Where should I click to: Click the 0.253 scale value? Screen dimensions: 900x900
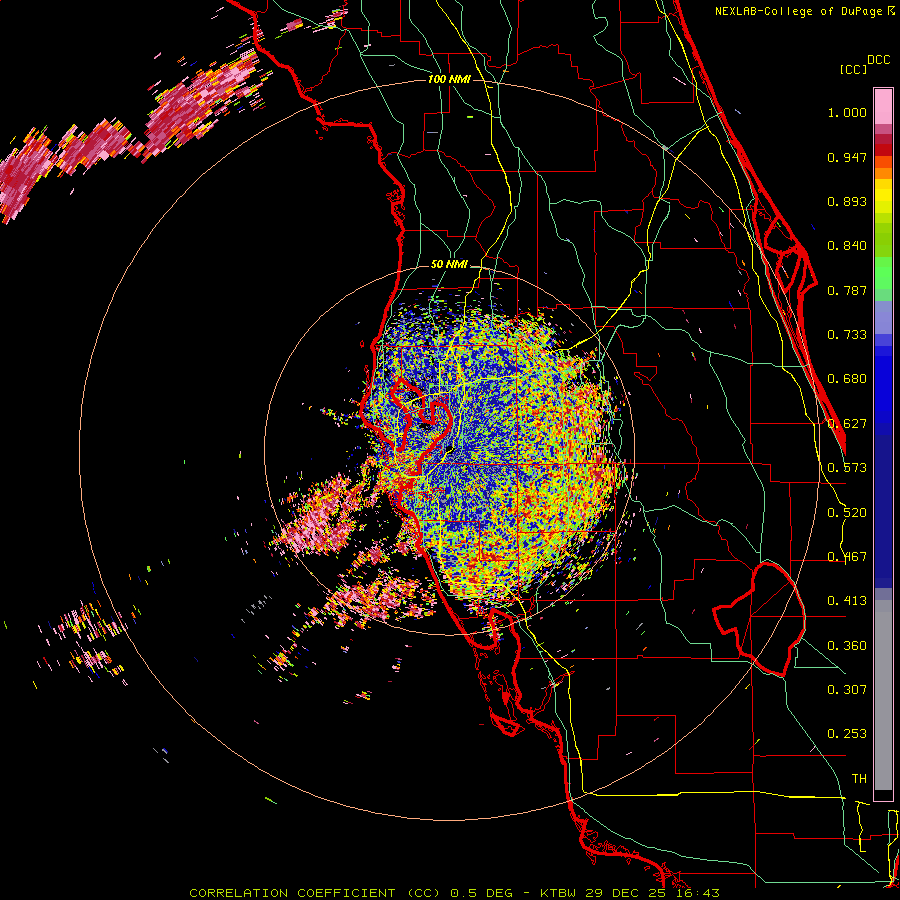click(847, 734)
